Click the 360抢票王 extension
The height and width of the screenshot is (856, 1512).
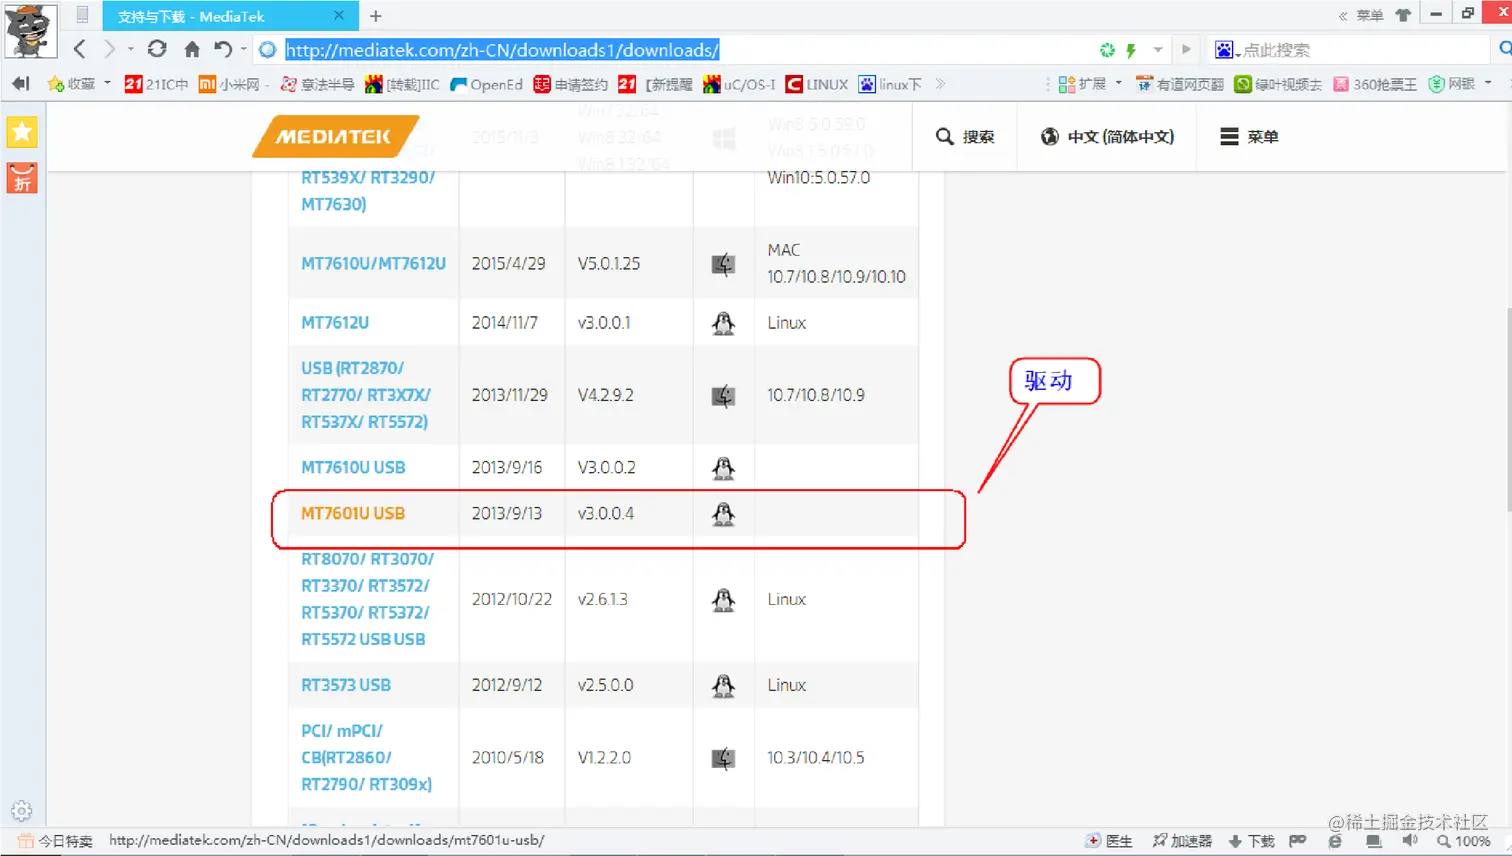[x=1375, y=84]
